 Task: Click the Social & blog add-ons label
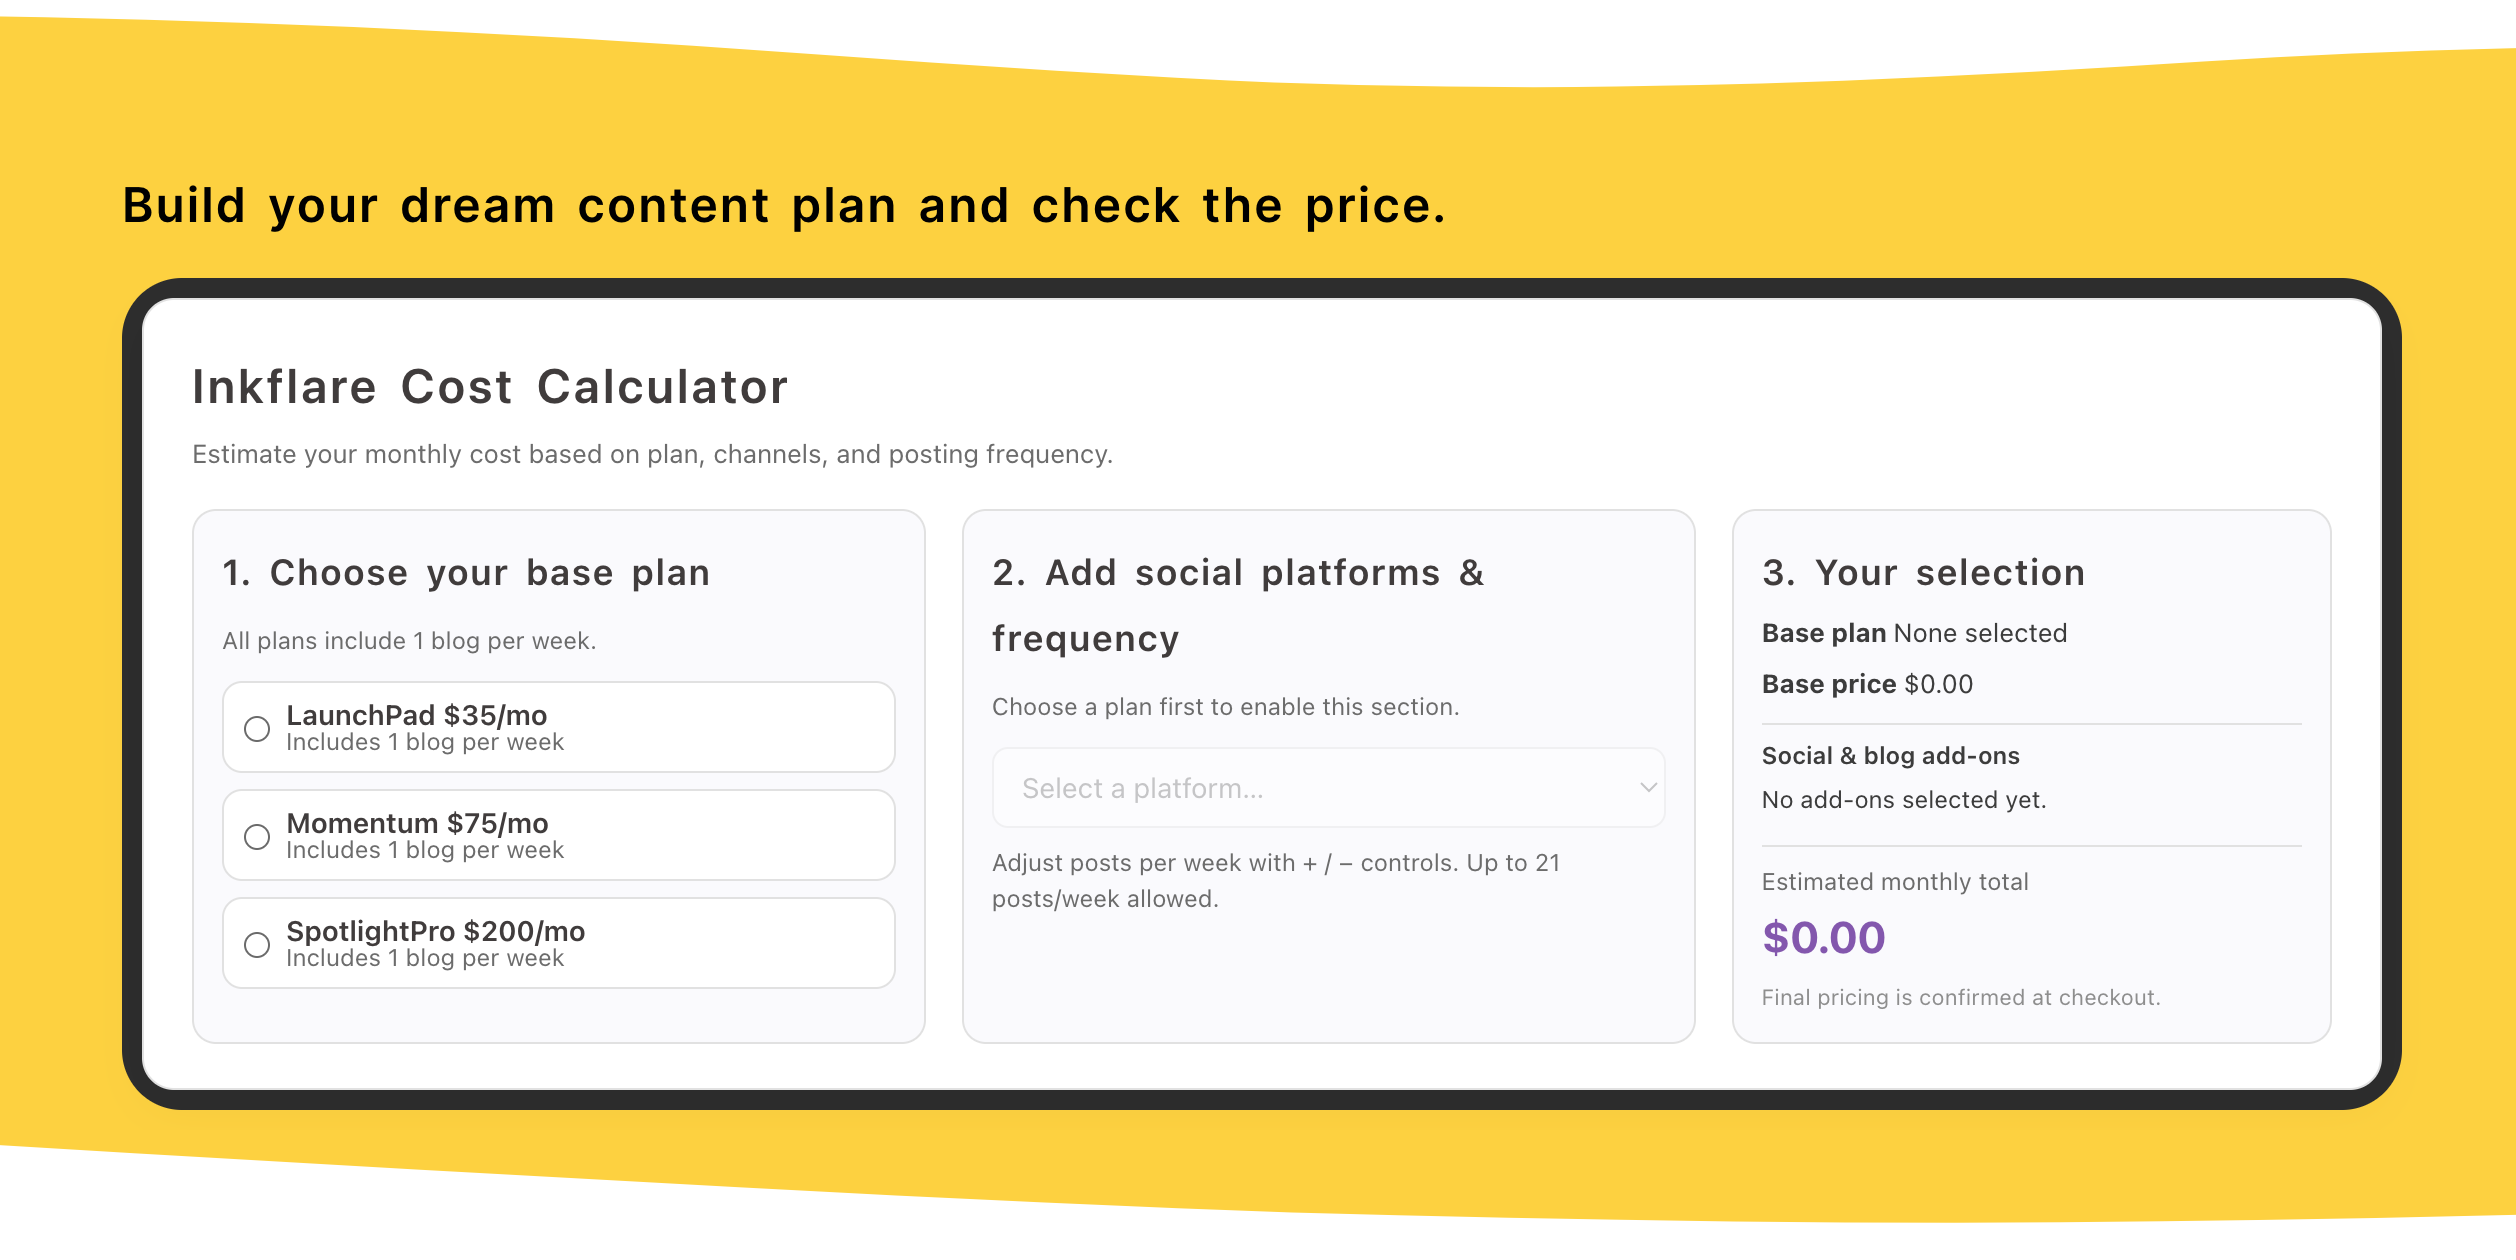(1890, 756)
